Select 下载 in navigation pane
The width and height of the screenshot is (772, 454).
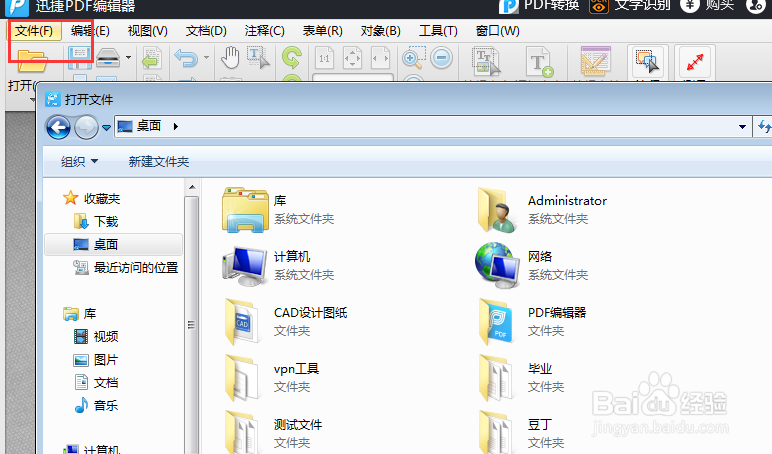pyautogui.click(x=96, y=222)
